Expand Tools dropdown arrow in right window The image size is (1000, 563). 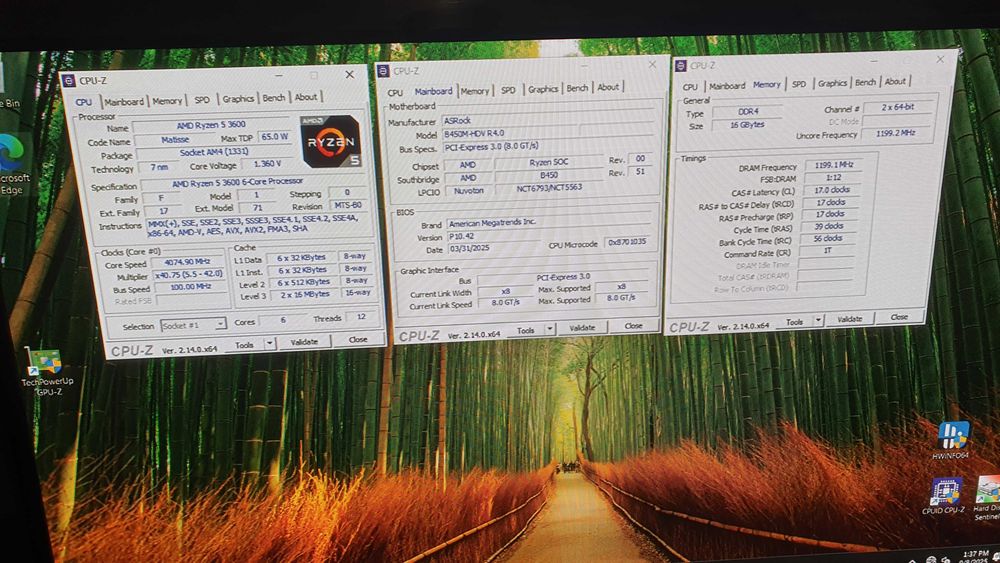[x=818, y=321]
